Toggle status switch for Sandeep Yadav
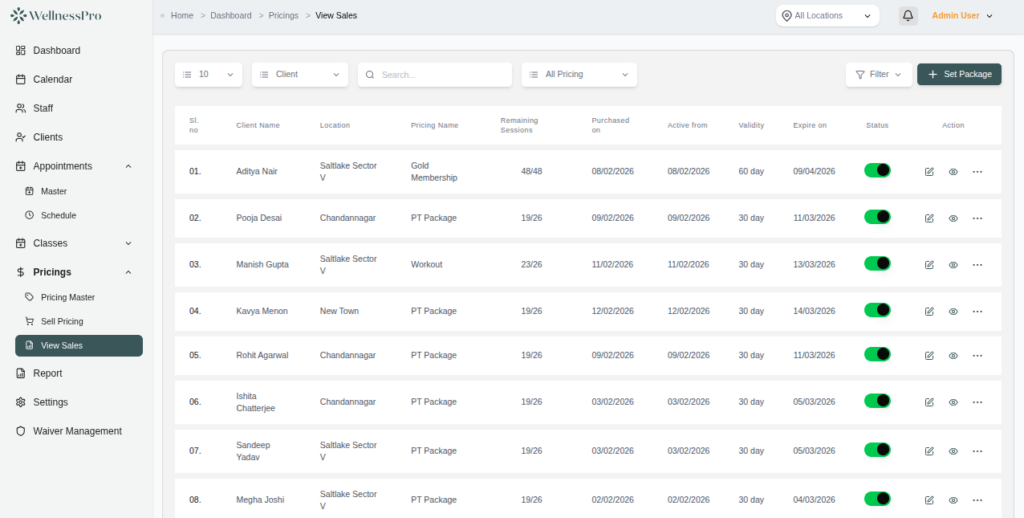1024x518 pixels. (877, 450)
